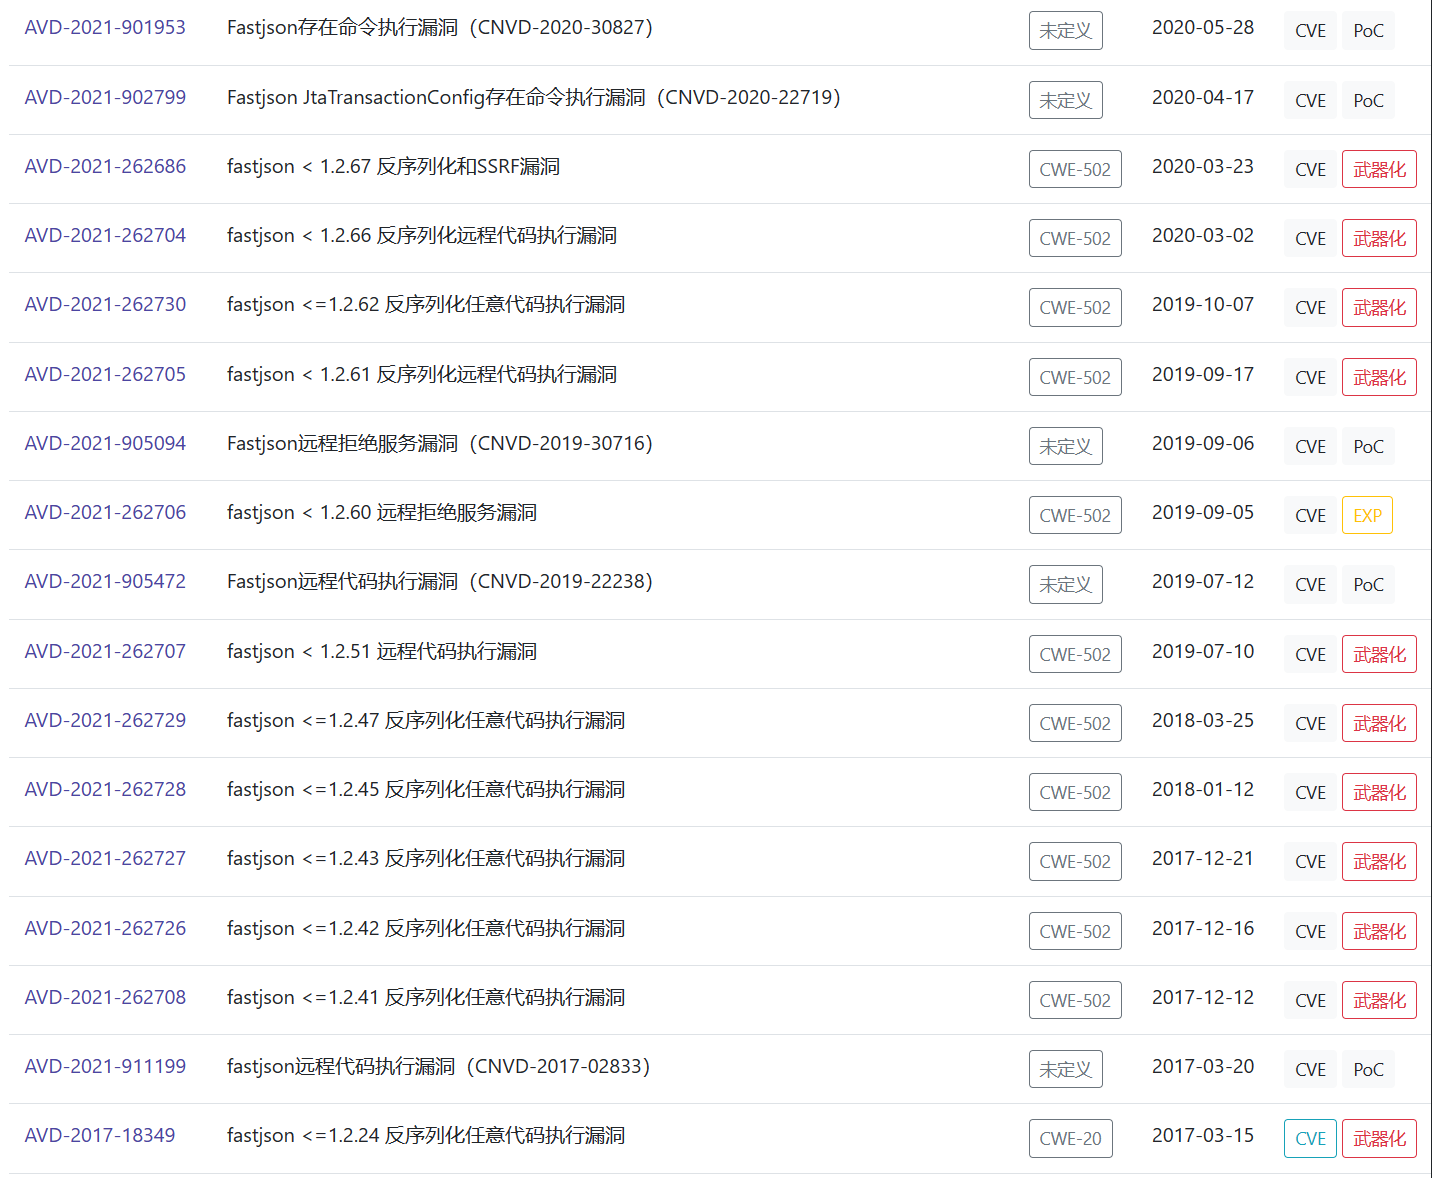Click CWE-502 tag for fastjson < 1.2.61
1436x1178 pixels.
[x=1075, y=377]
